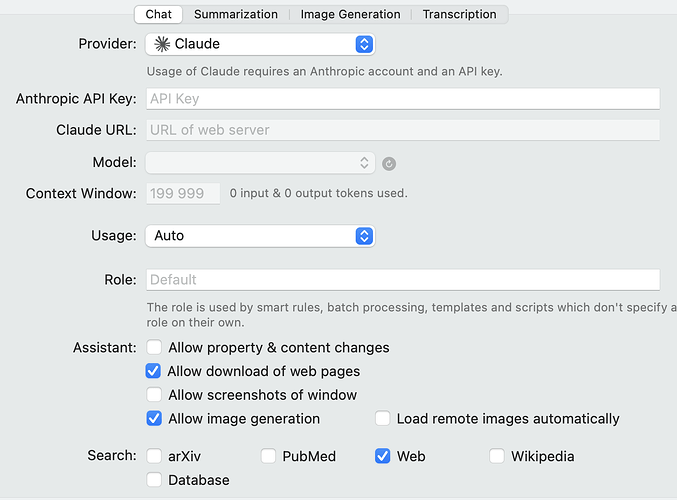Click the Role text field
Screen dimensions: 677x500
[x=403, y=280]
